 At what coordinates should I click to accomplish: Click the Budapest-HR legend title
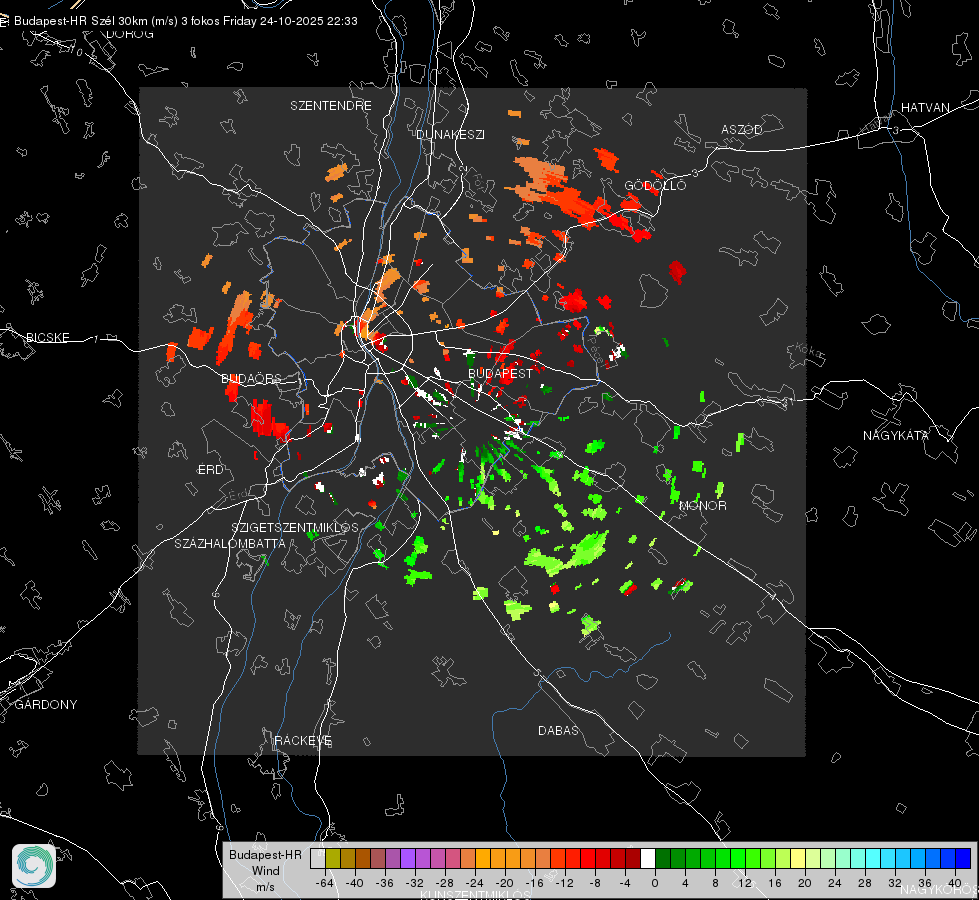coord(265,855)
